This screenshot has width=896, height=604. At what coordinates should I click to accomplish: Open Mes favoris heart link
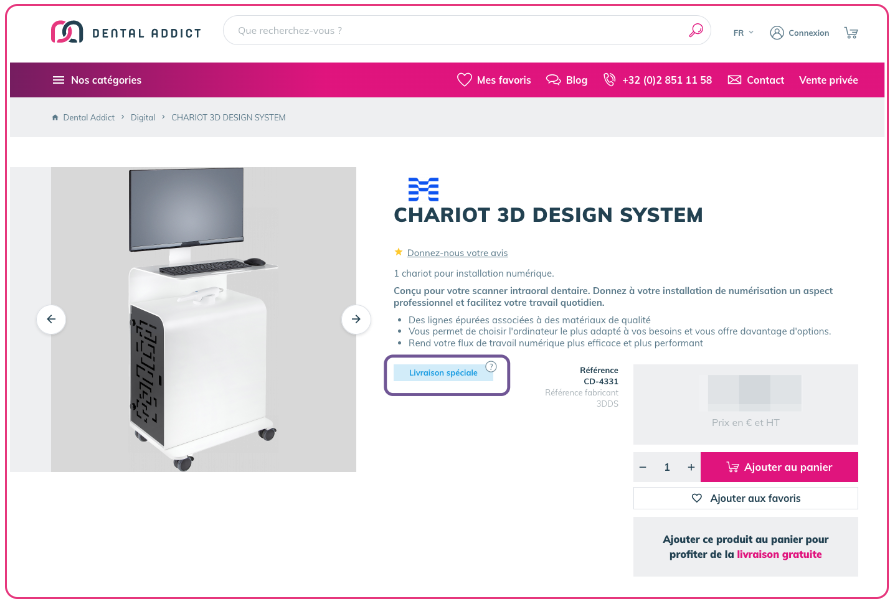coord(494,80)
